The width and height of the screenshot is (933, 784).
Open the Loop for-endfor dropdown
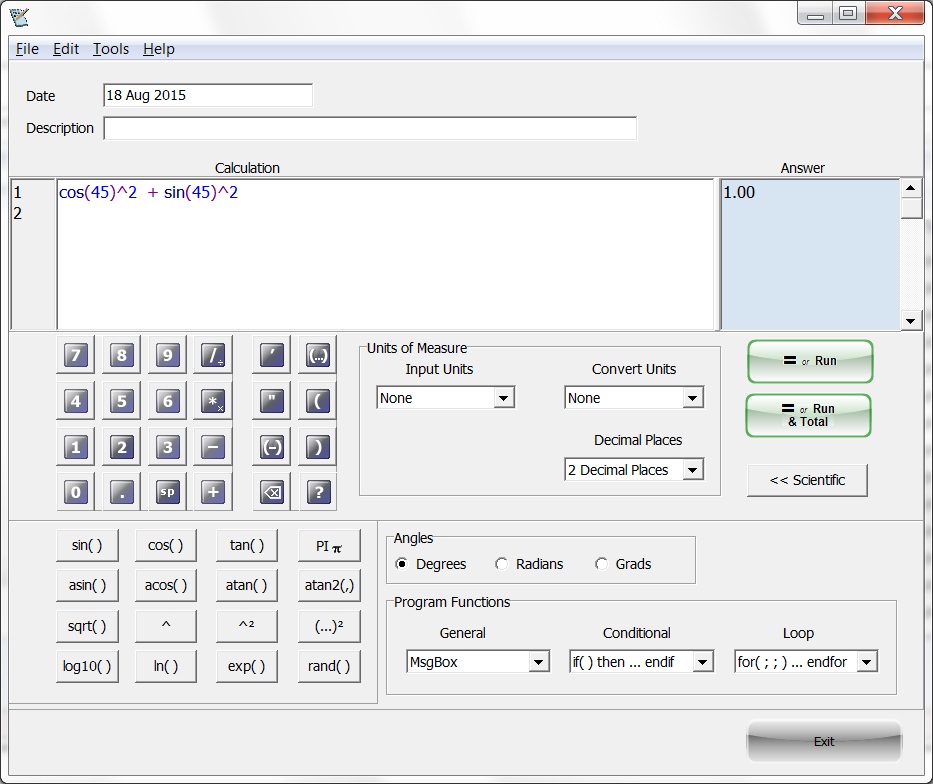click(806, 661)
